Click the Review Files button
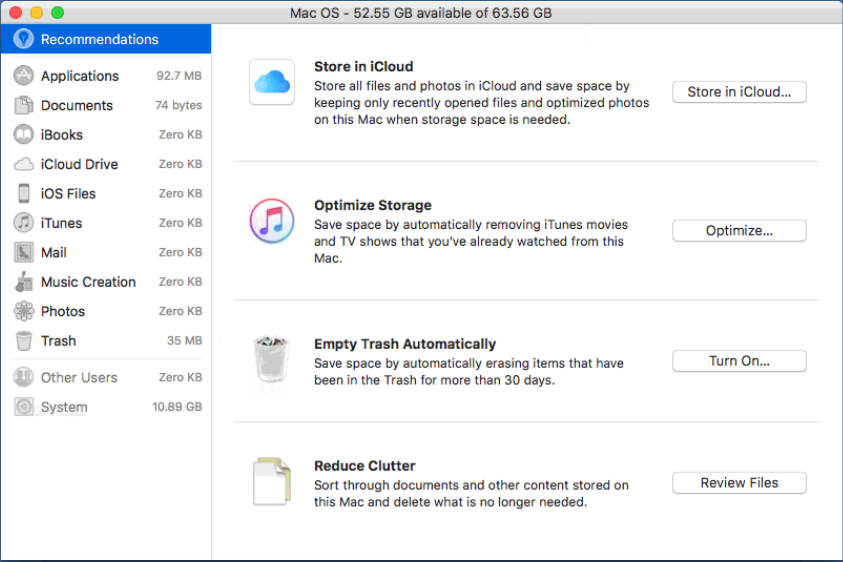Image resolution: width=843 pixels, height=562 pixels. [739, 483]
